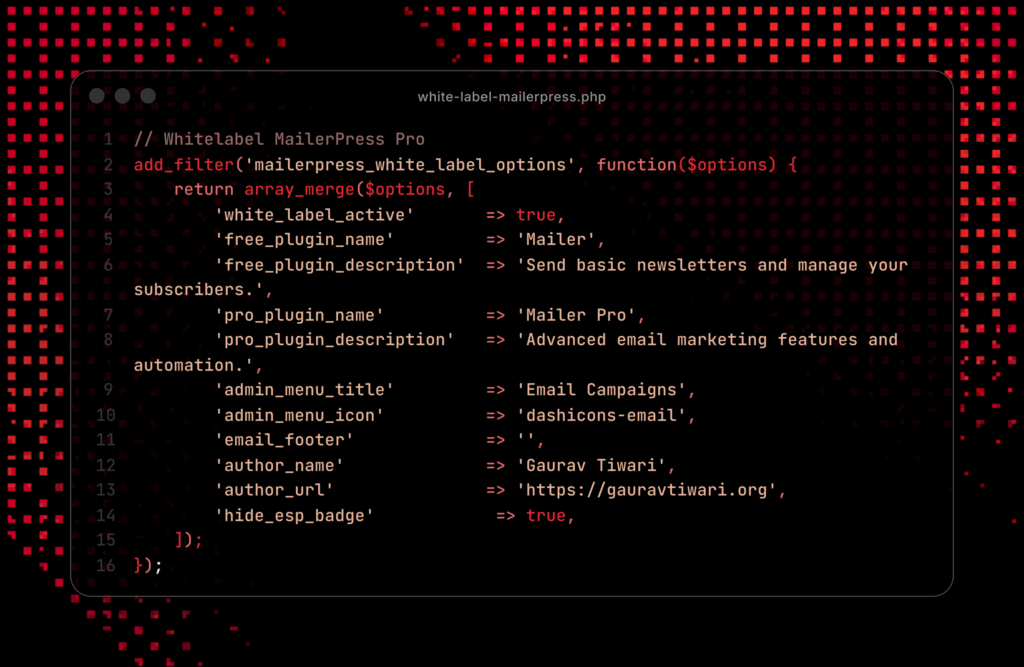Image resolution: width=1024 pixels, height=667 pixels.
Task: Click line number 7 in the gutter
Action: (108, 315)
